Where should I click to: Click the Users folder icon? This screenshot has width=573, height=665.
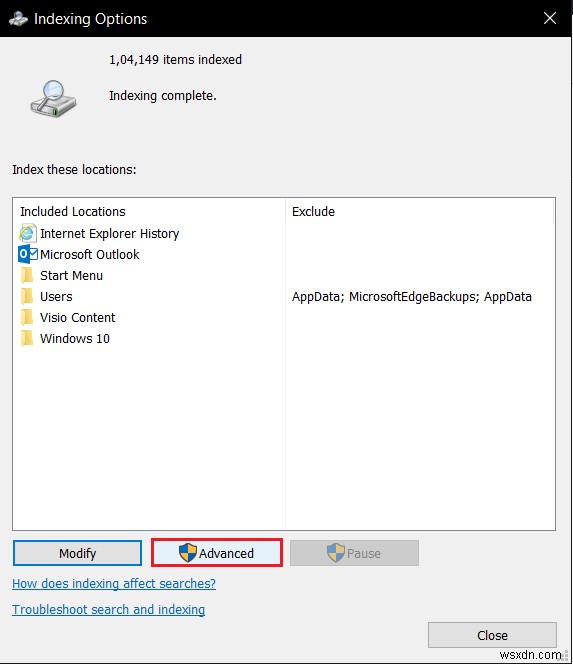pos(27,296)
